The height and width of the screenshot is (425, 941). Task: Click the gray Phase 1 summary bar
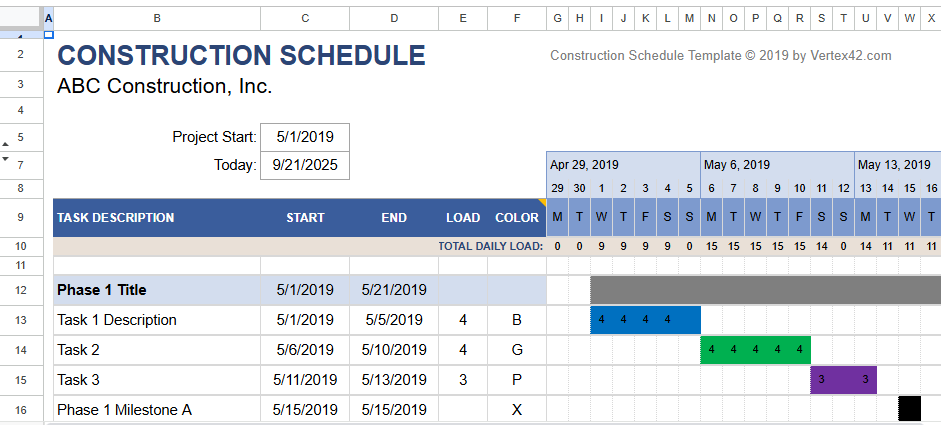tap(765, 290)
